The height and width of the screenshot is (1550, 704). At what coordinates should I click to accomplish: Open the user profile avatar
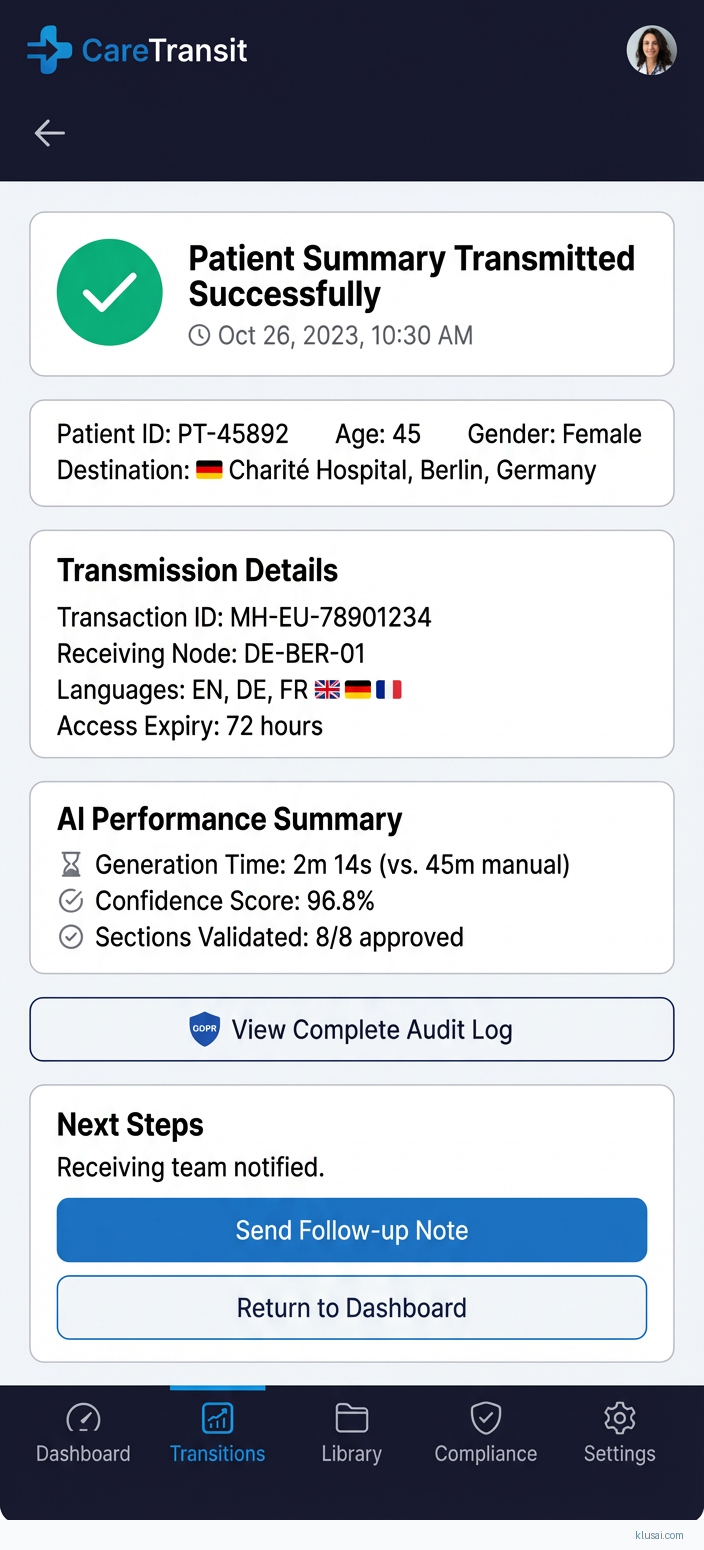[x=651, y=50]
